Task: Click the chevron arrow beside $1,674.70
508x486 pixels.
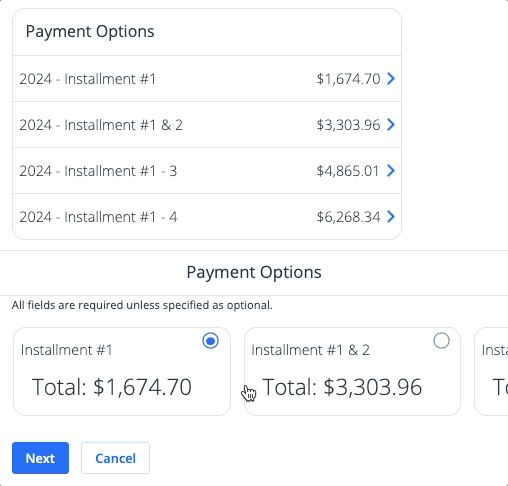Action: tap(391, 79)
